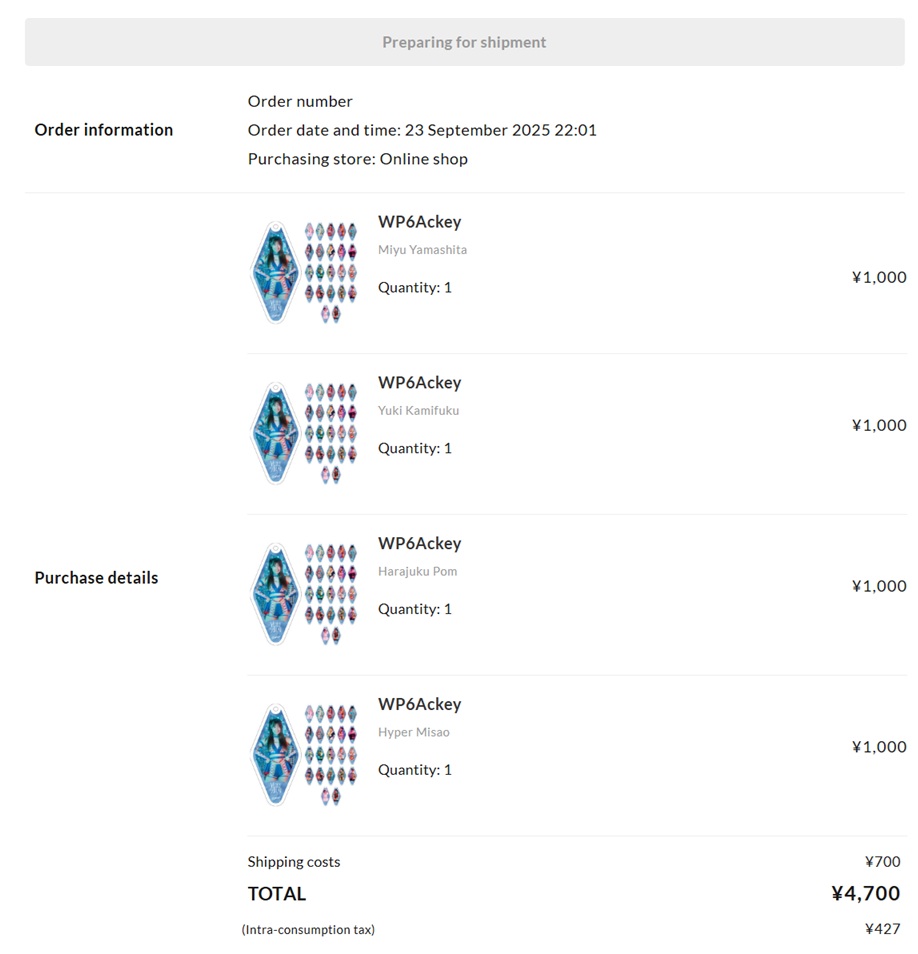Select the Miyu Yamashita variant label
The height and width of the screenshot is (954, 918).
(422, 250)
